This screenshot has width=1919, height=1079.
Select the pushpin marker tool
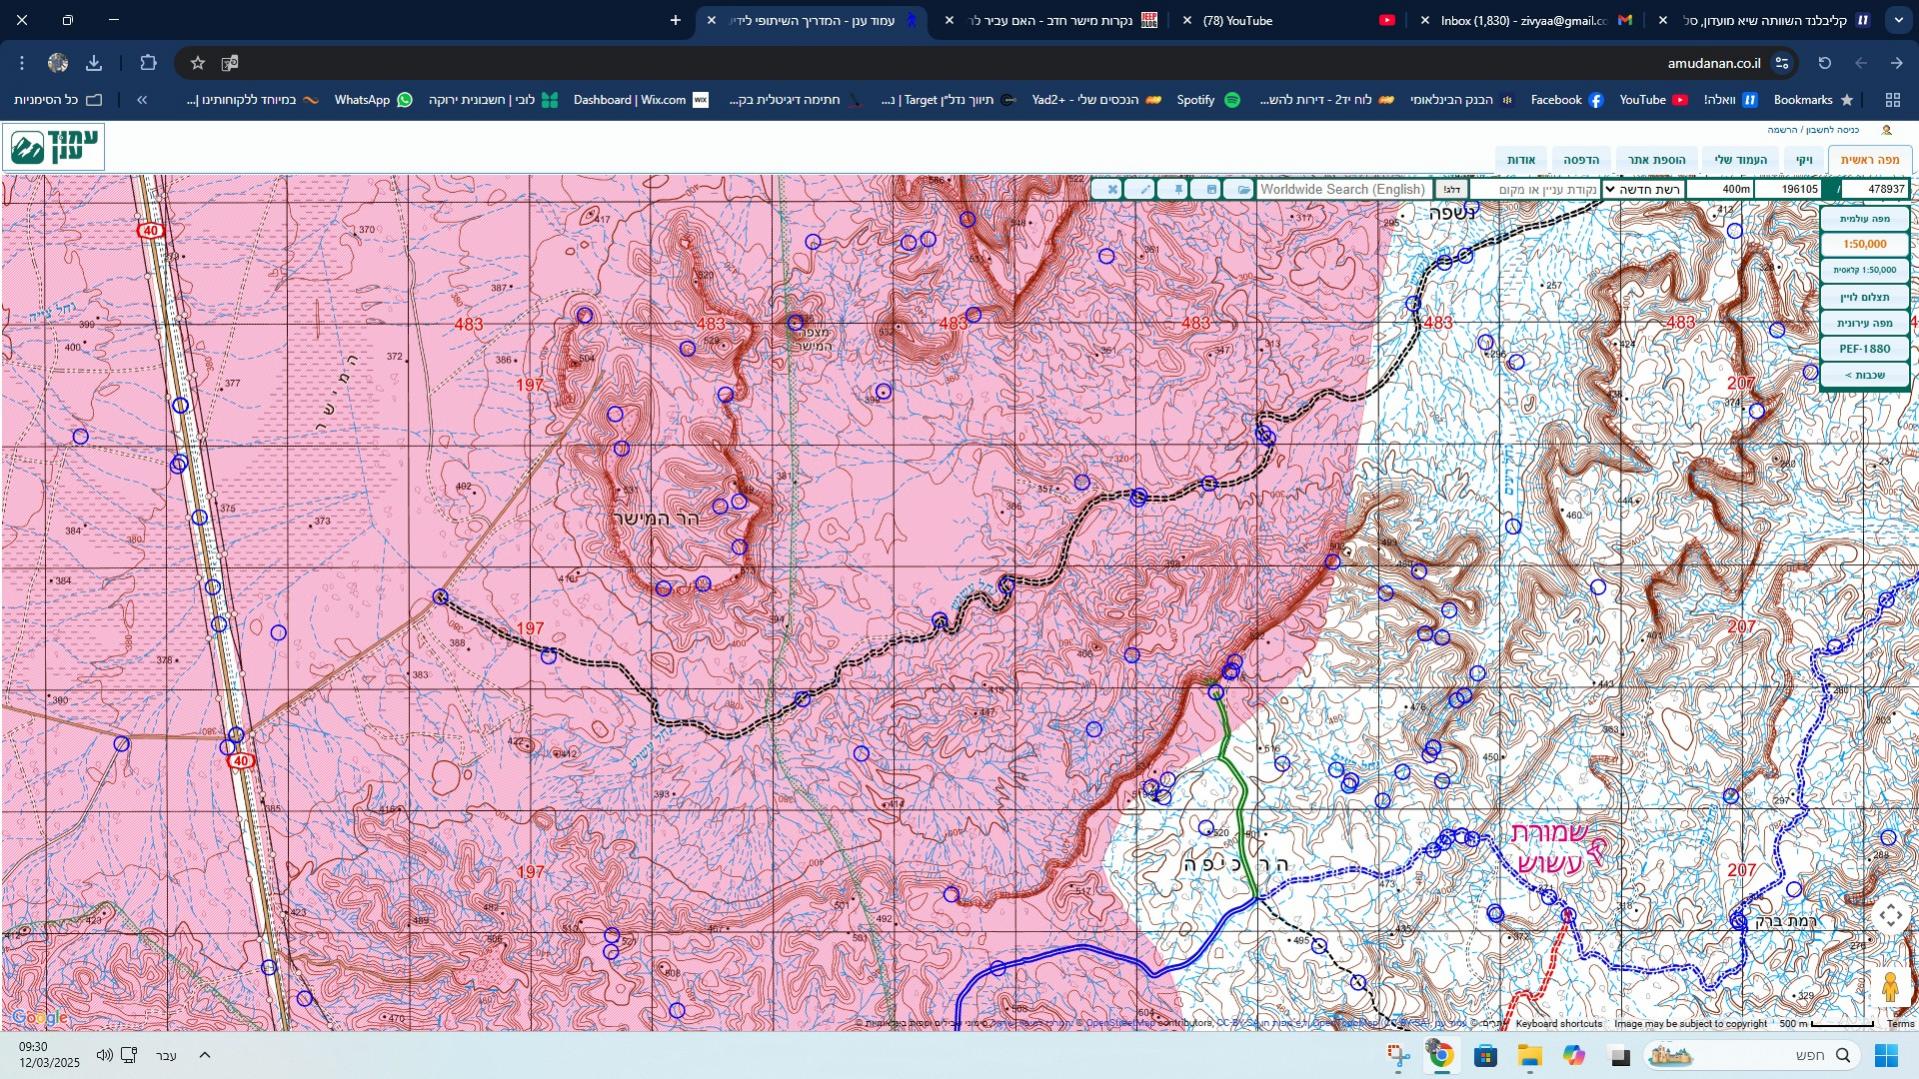(1177, 189)
